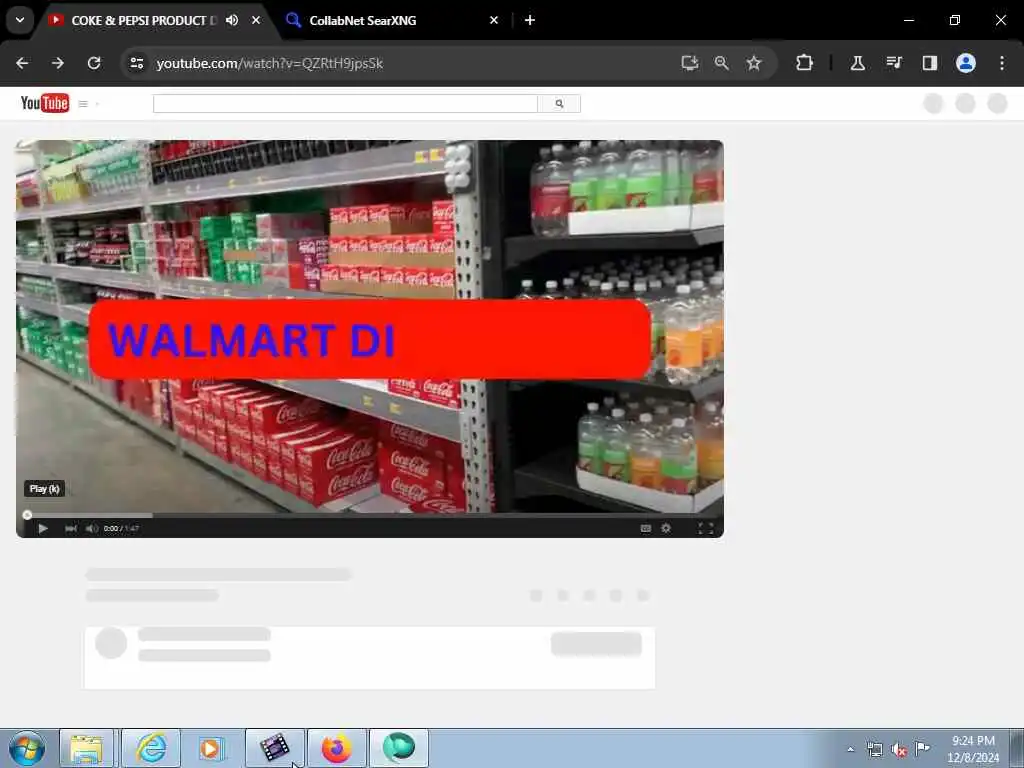
Task: Mute the video player volume
Action: coord(91,528)
